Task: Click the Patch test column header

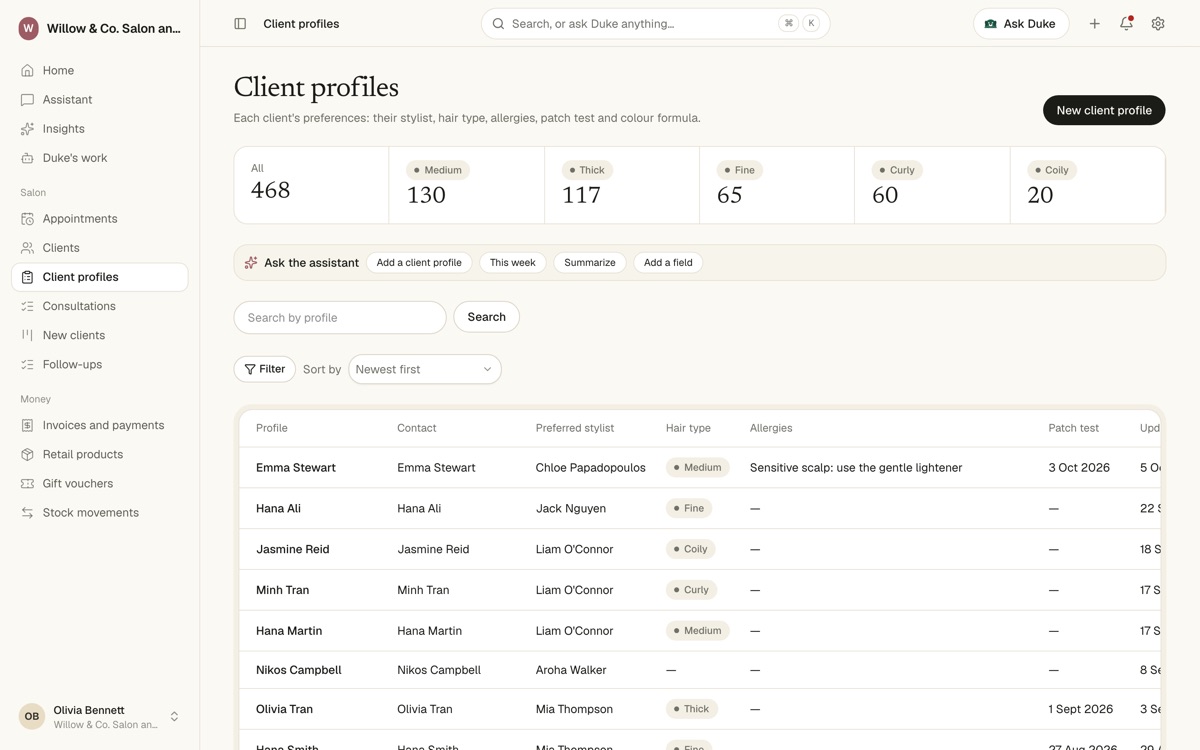Action: click(1074, 428)
